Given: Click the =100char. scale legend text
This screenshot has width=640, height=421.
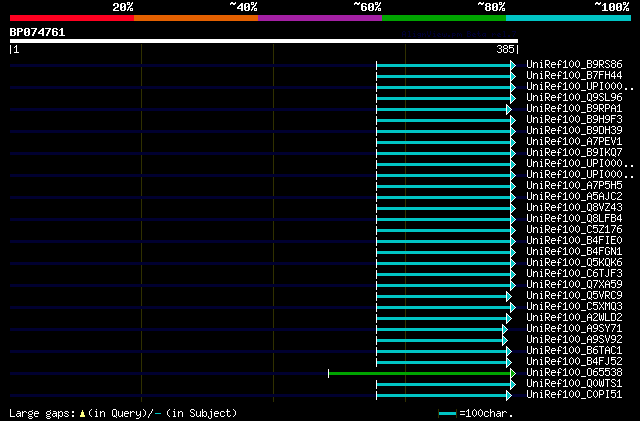Looking at the screenshot, I should (486, 413).
